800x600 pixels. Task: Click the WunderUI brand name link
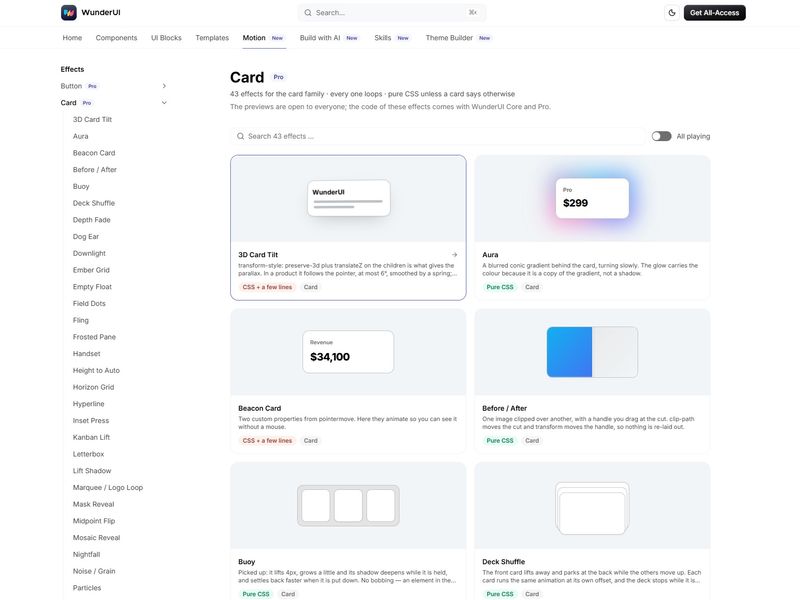pyautogui.click(x=101, y=13)
